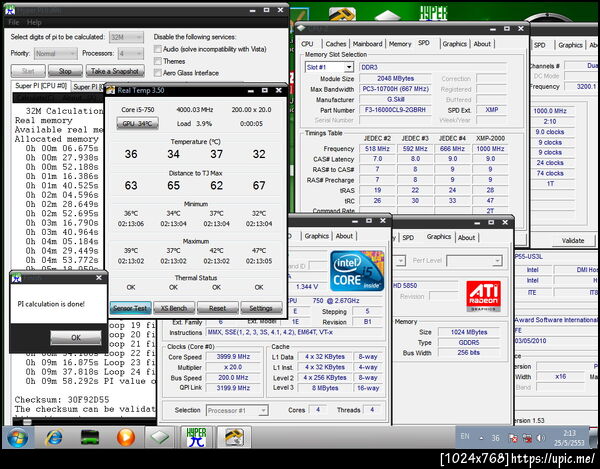
Task: Click the GPU 34°C button in Real Temp
Action: pos(137,124)
